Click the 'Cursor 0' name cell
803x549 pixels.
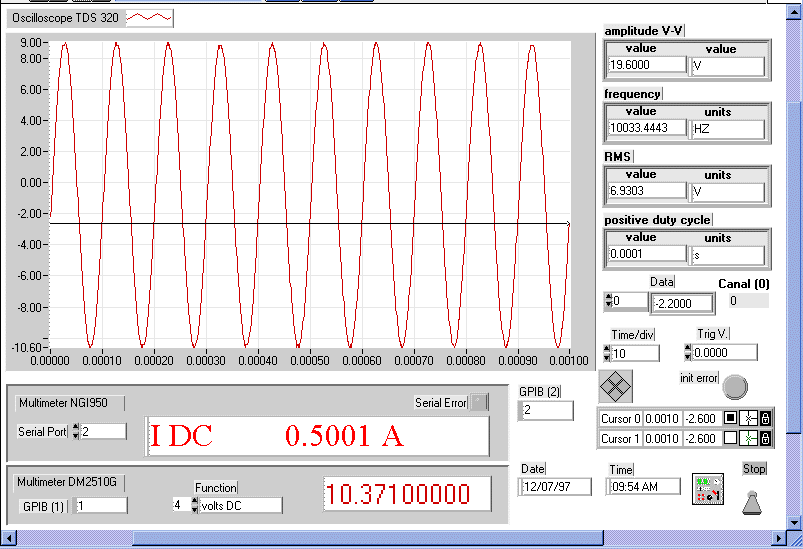621,418
